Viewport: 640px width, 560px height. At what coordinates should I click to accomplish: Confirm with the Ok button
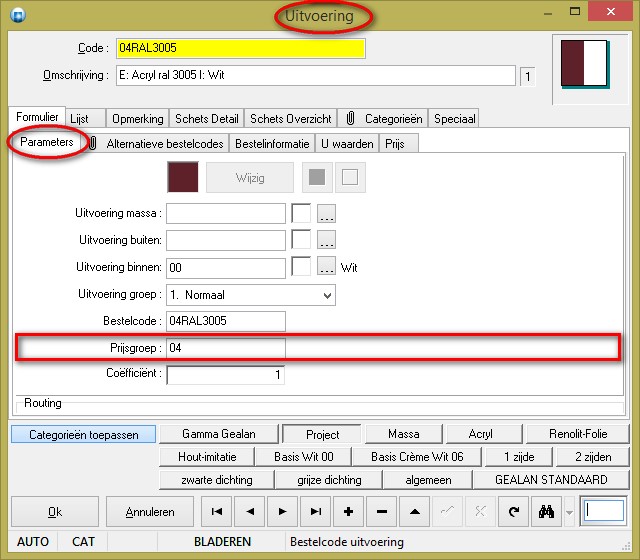point(55,512)
